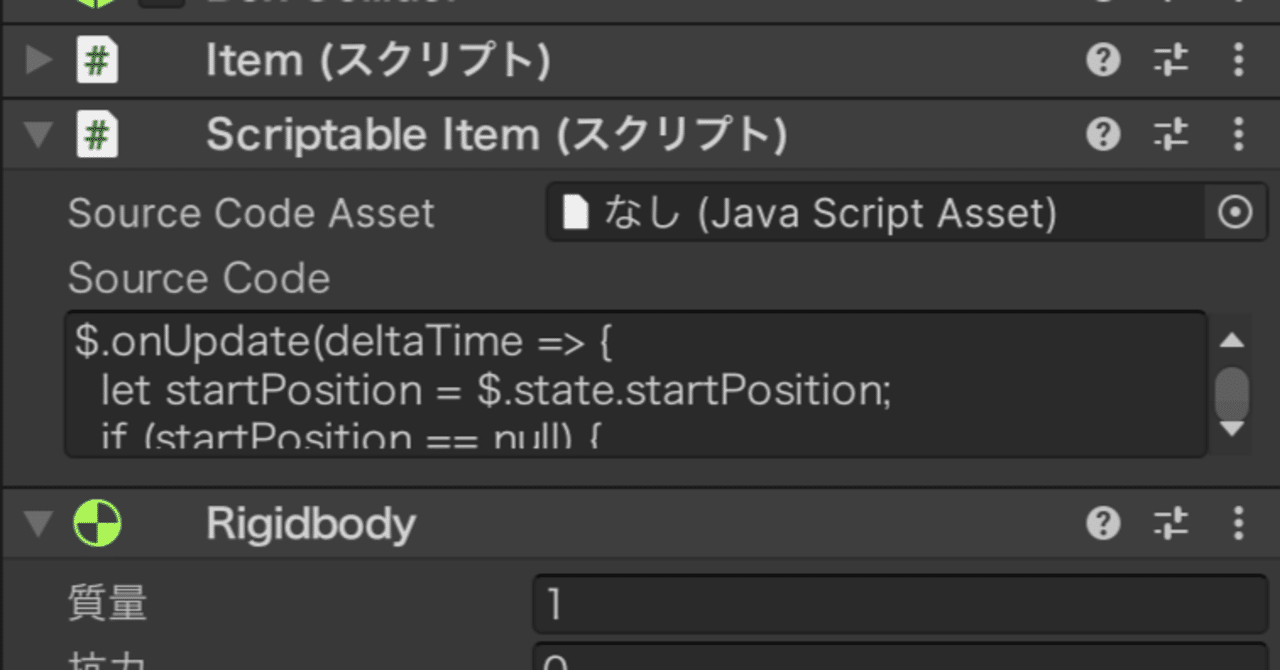Click the Scriptable Item script icon
The image size is (1280, 670).
coord(97,135)
